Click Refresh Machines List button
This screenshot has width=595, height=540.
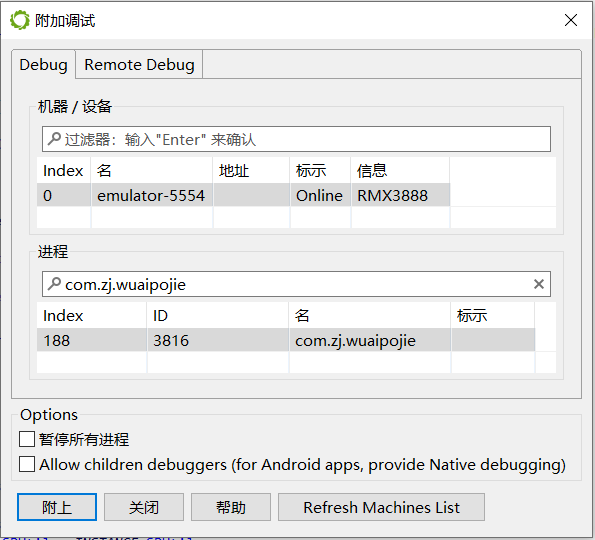click(381, 507)
